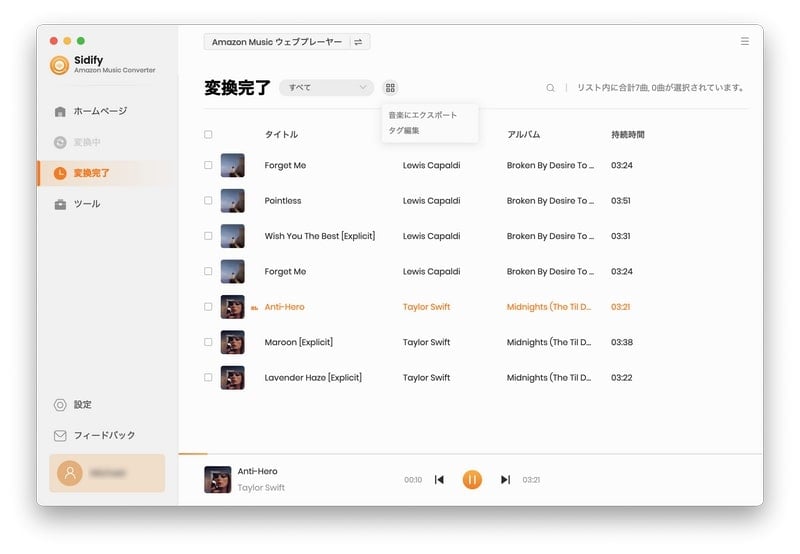Click the settings gear icon 設定
The height and width of the screenshot is (554, 800).
pyautogui.click(x=60, y=405)
